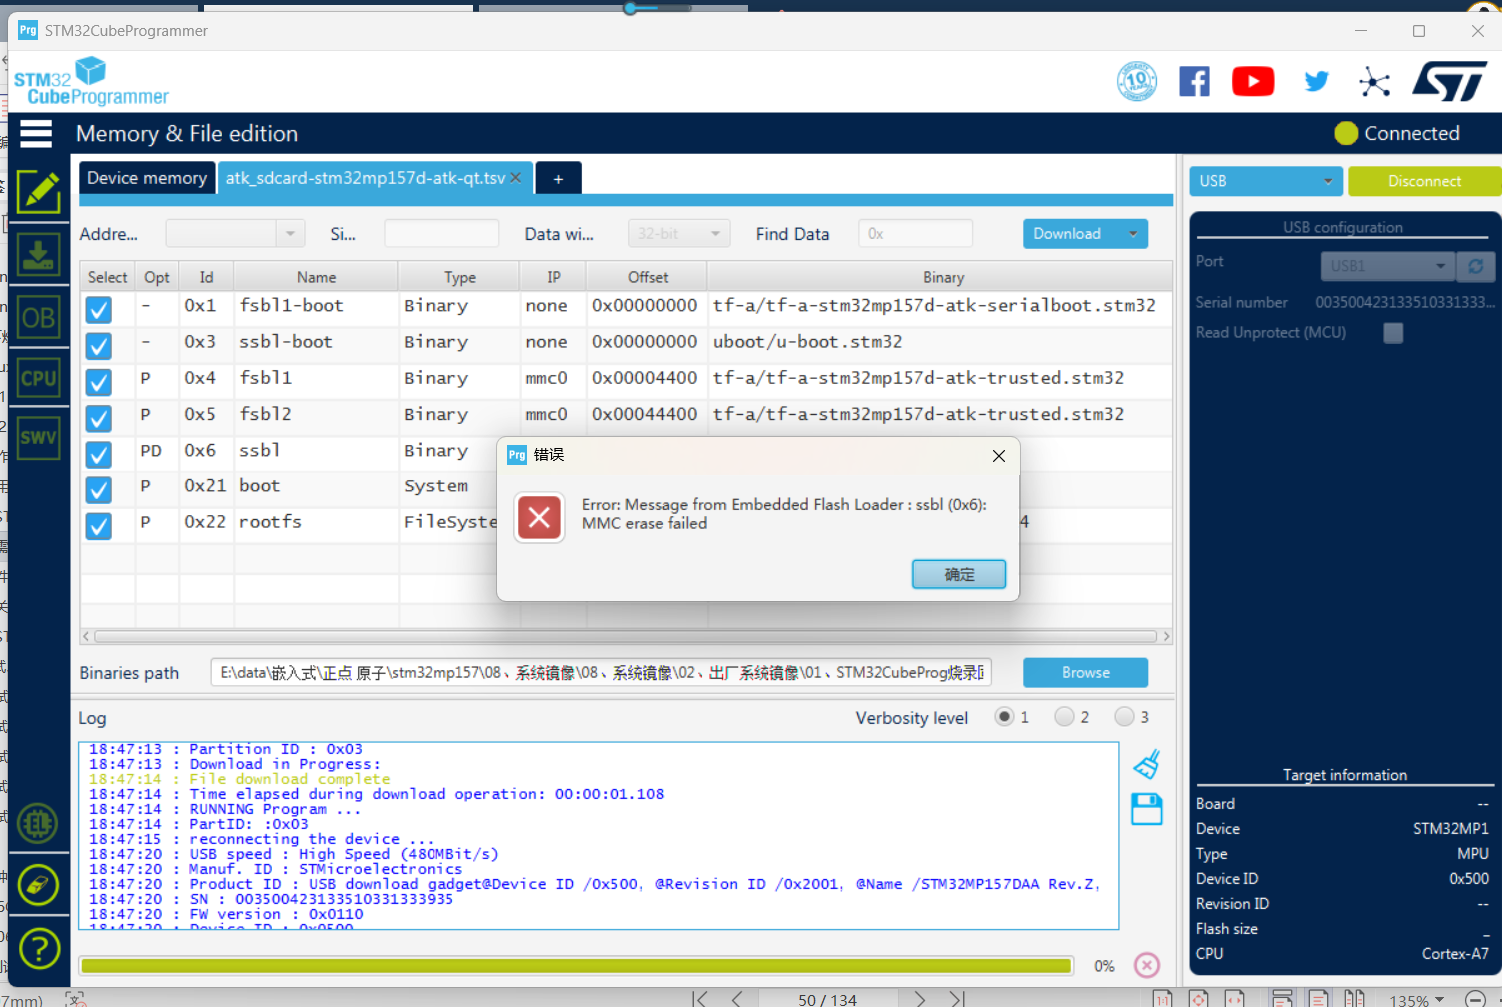
Task: Open the USB connection type dropdown
Action: pyautogui.click(x=1265, y=181)
